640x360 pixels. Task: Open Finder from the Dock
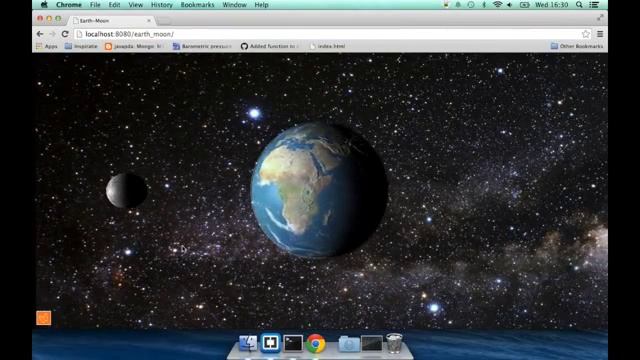coord(248,343)
